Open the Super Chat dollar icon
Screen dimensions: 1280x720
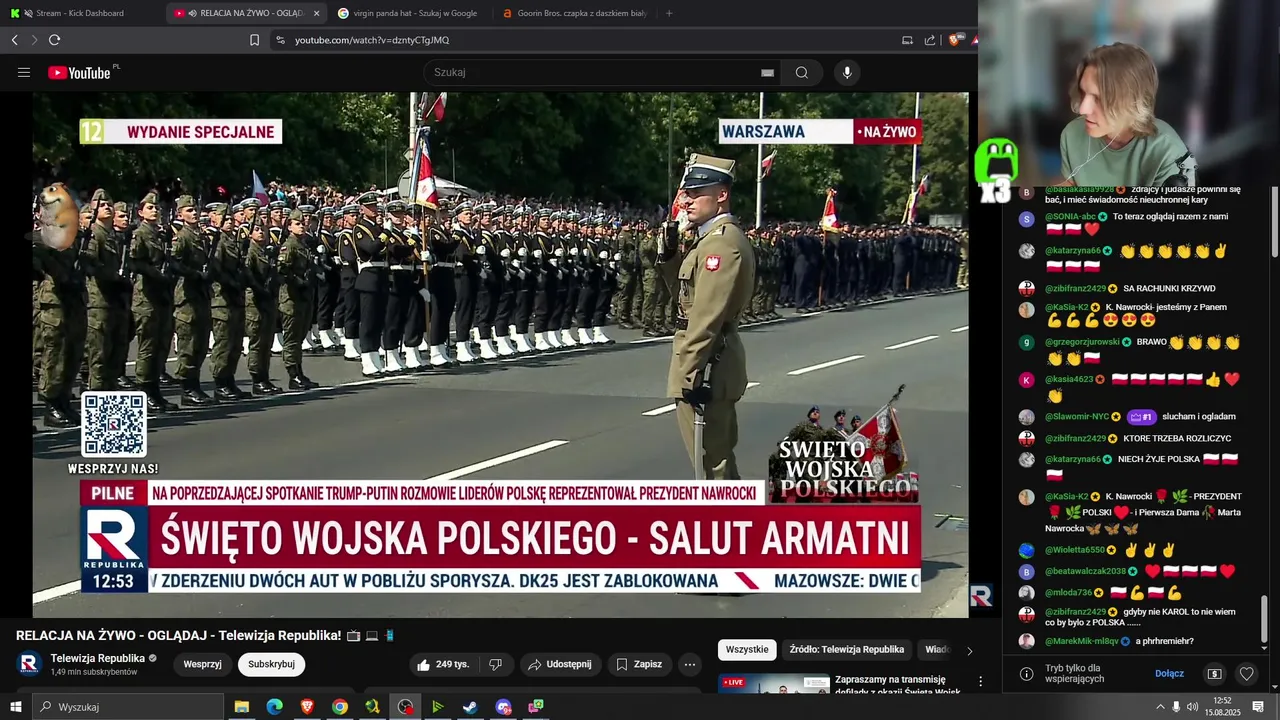click(1214, 674)
